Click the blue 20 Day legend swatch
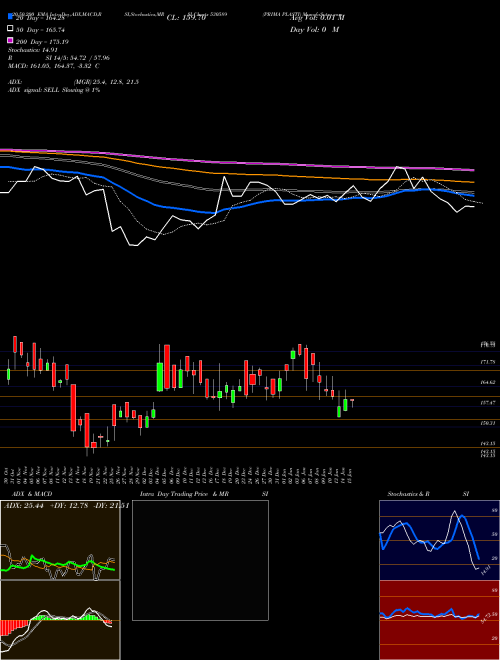The width and height of the screenshot is (500, 660). point(10,17)
